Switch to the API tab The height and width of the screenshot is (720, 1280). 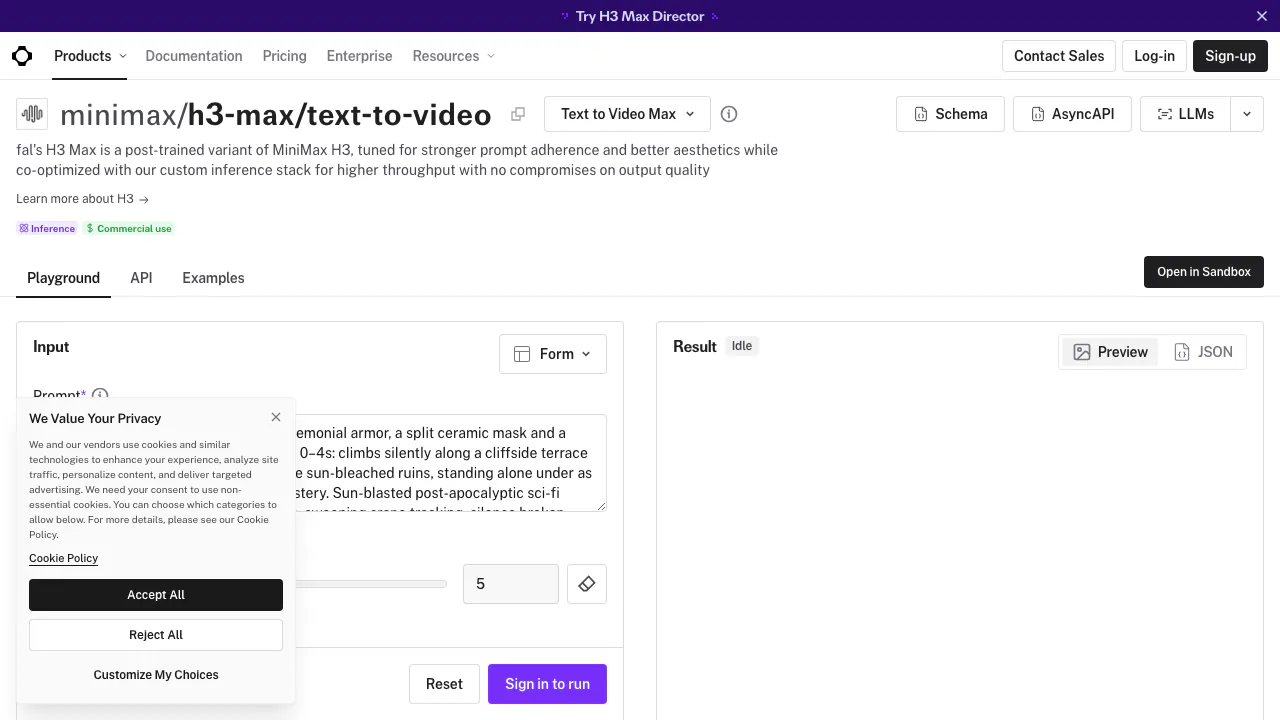coord(141,278)
